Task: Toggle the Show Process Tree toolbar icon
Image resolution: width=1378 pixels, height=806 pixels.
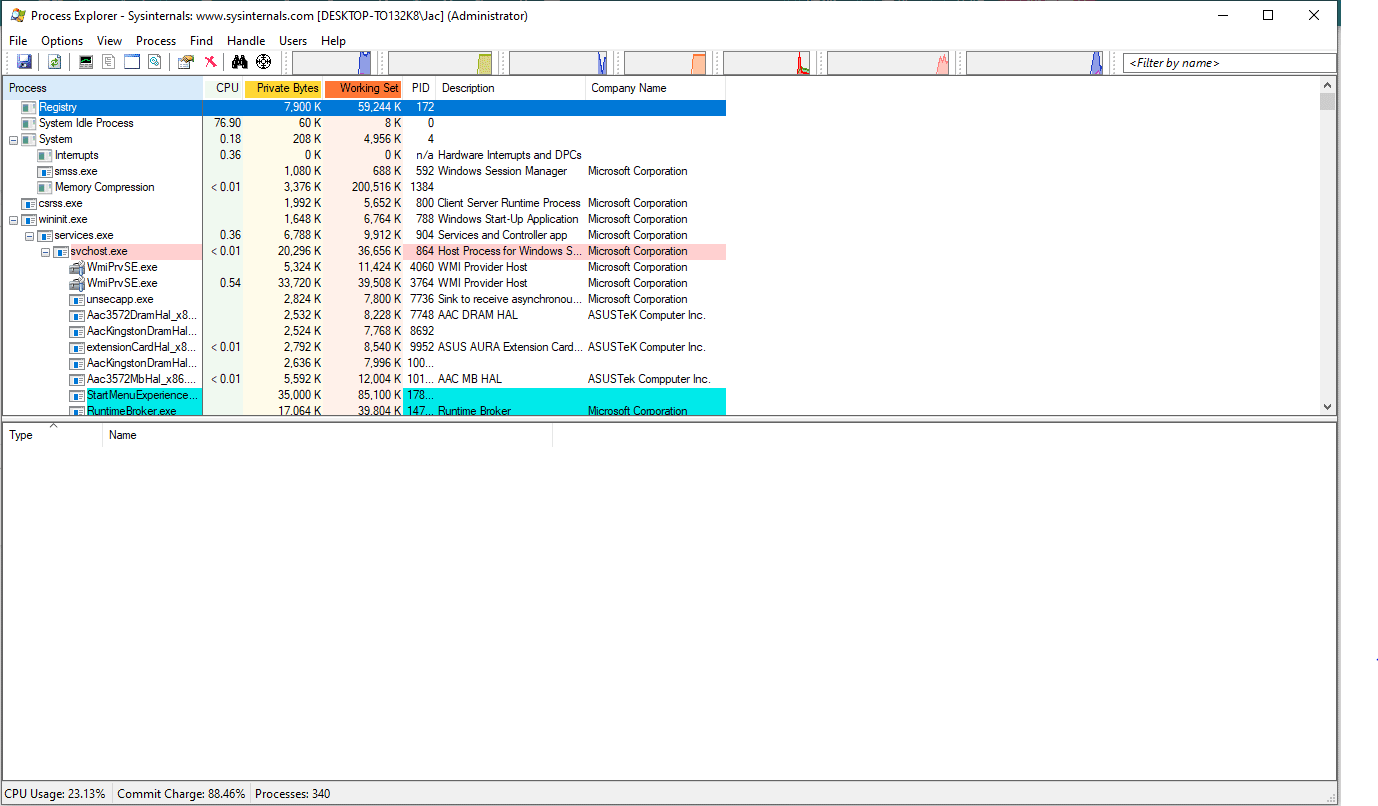Action: click(x=108, y=62)
